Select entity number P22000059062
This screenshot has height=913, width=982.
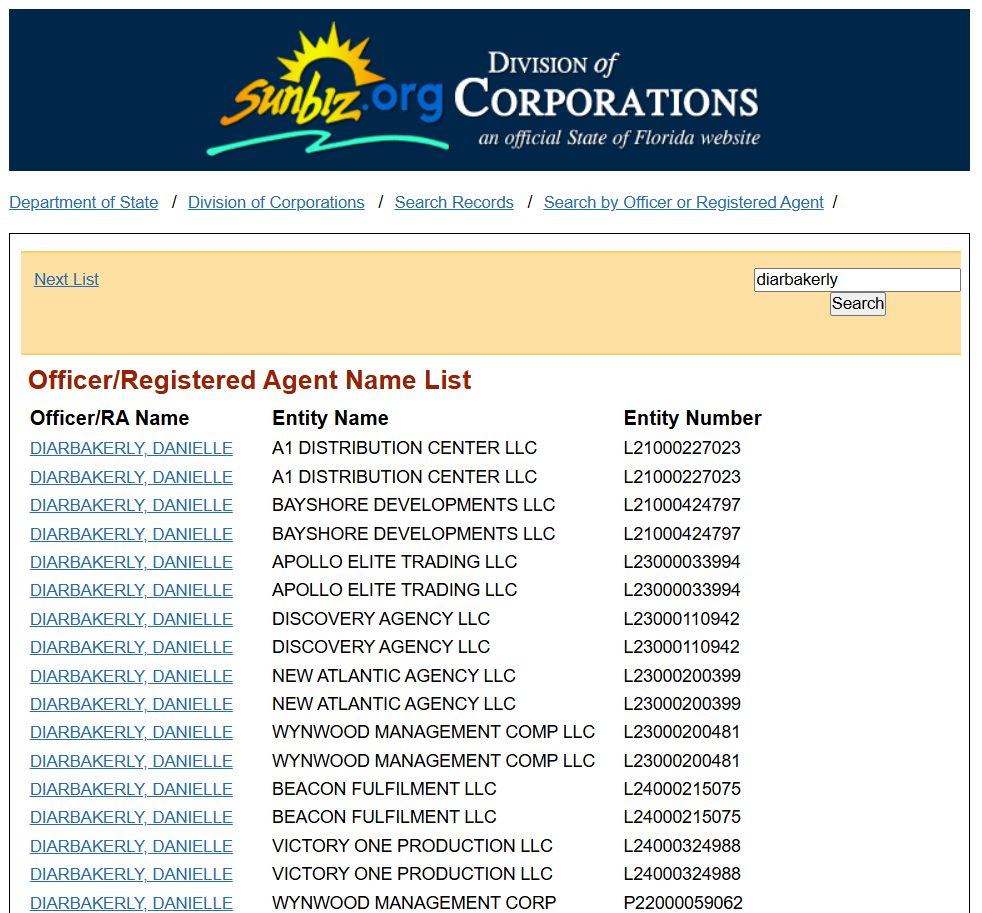683,903
